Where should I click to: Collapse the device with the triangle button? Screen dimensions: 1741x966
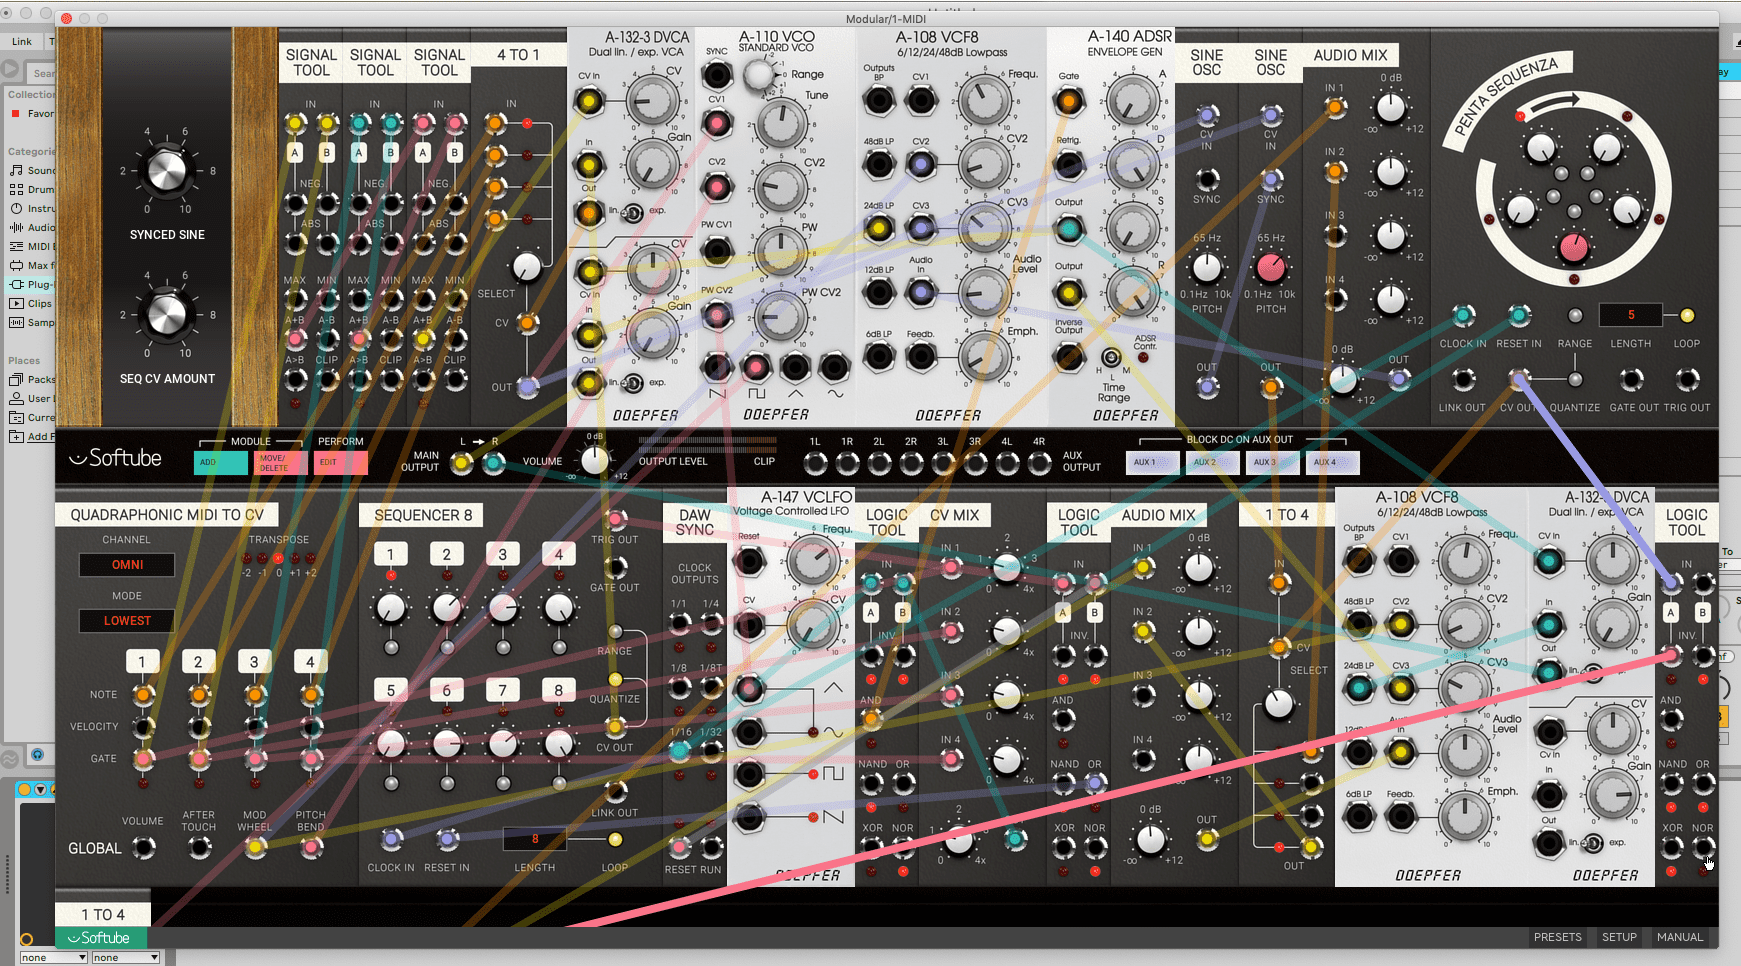click(x=41, y=790)
